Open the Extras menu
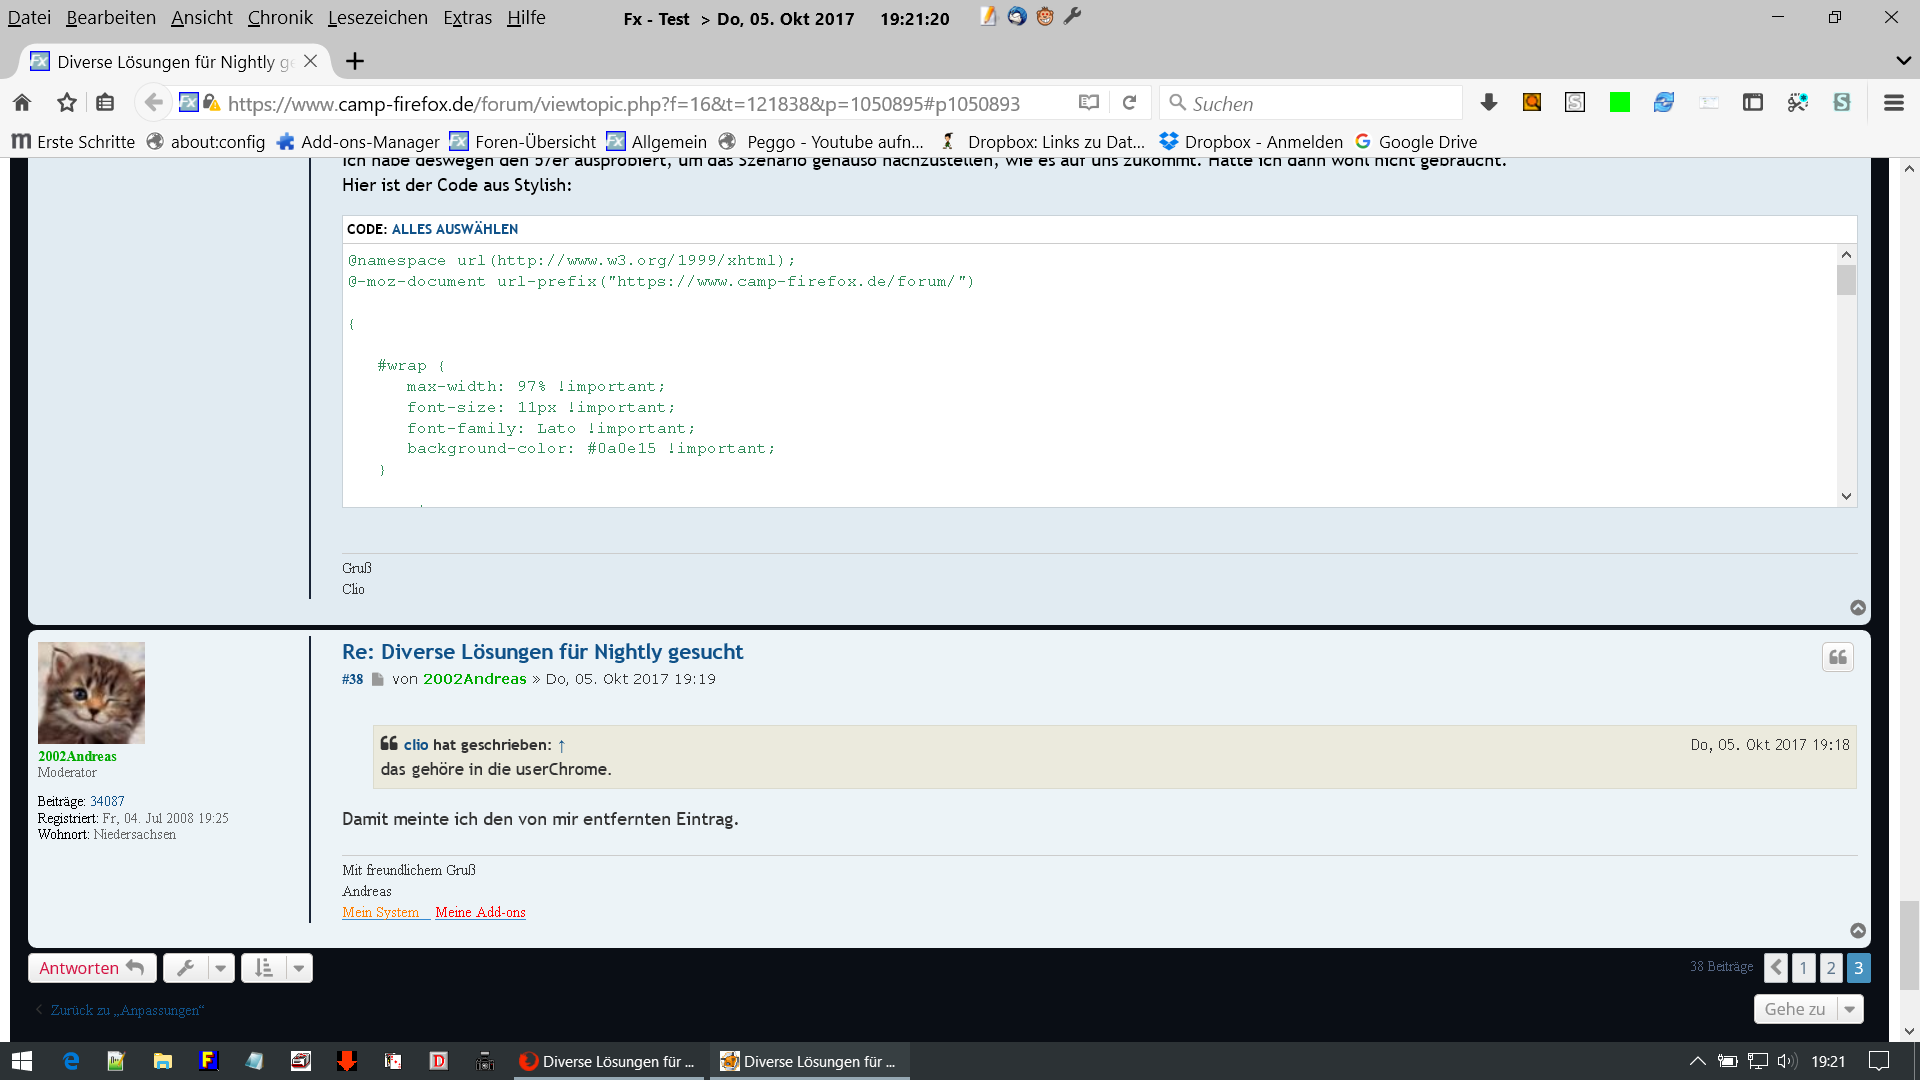The height and width of the screenshot is (1080, 1920). point(467,18)
